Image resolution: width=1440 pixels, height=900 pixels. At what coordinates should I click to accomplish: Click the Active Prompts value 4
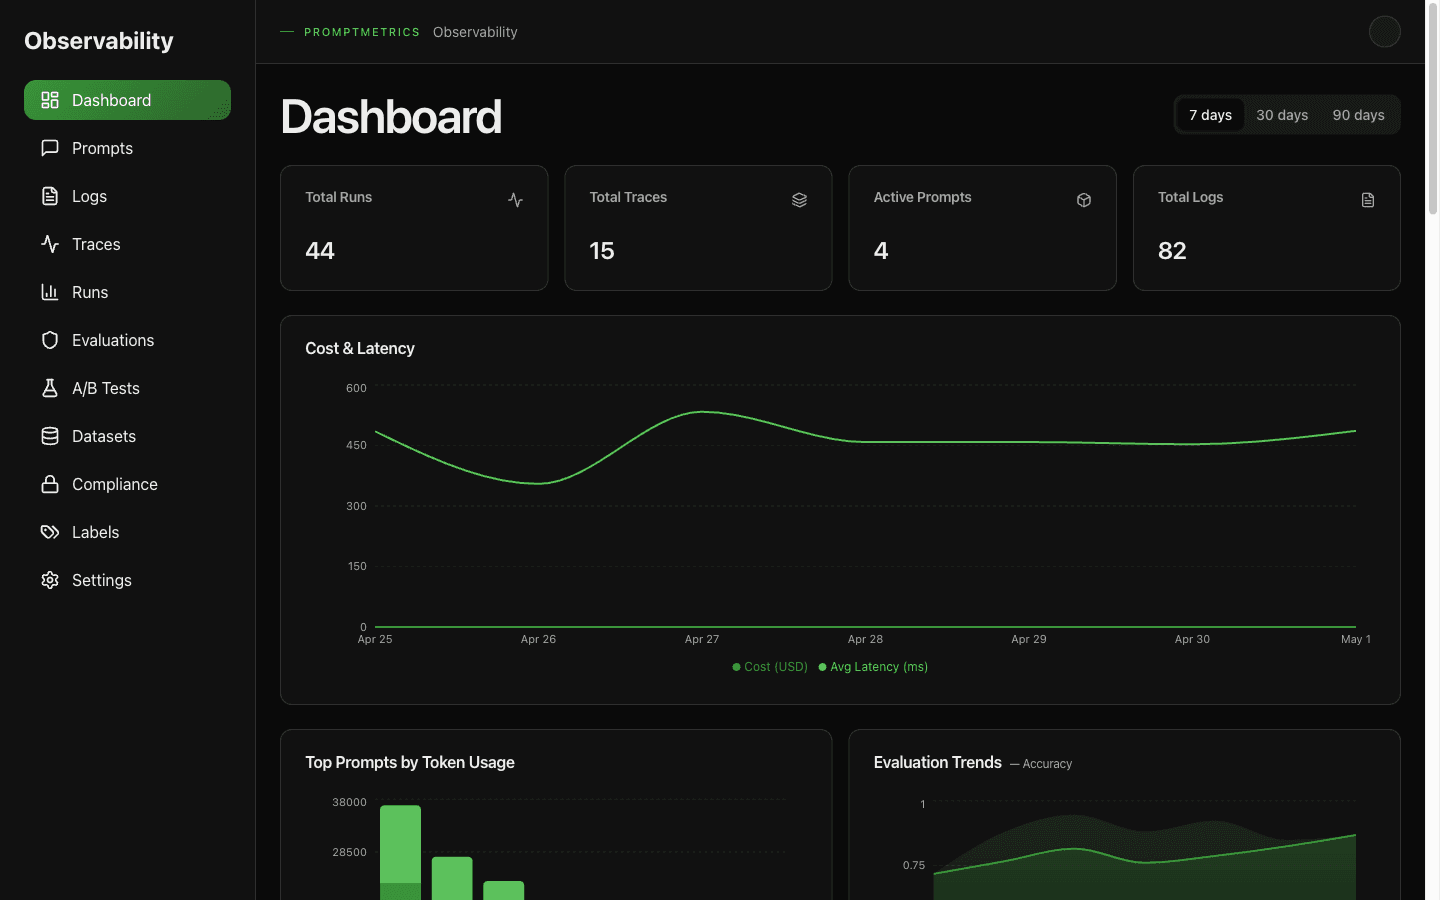coord(881,251)
